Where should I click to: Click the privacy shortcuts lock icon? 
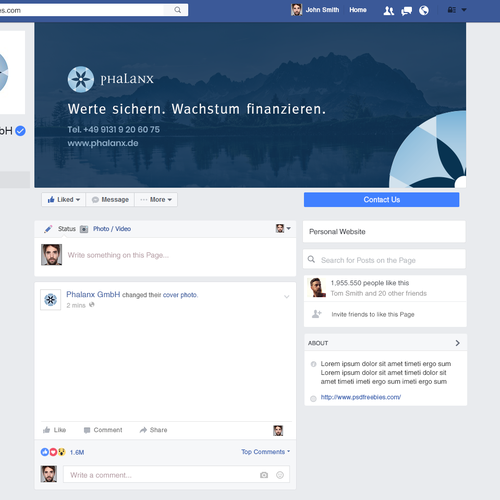[x=451, y=10]
